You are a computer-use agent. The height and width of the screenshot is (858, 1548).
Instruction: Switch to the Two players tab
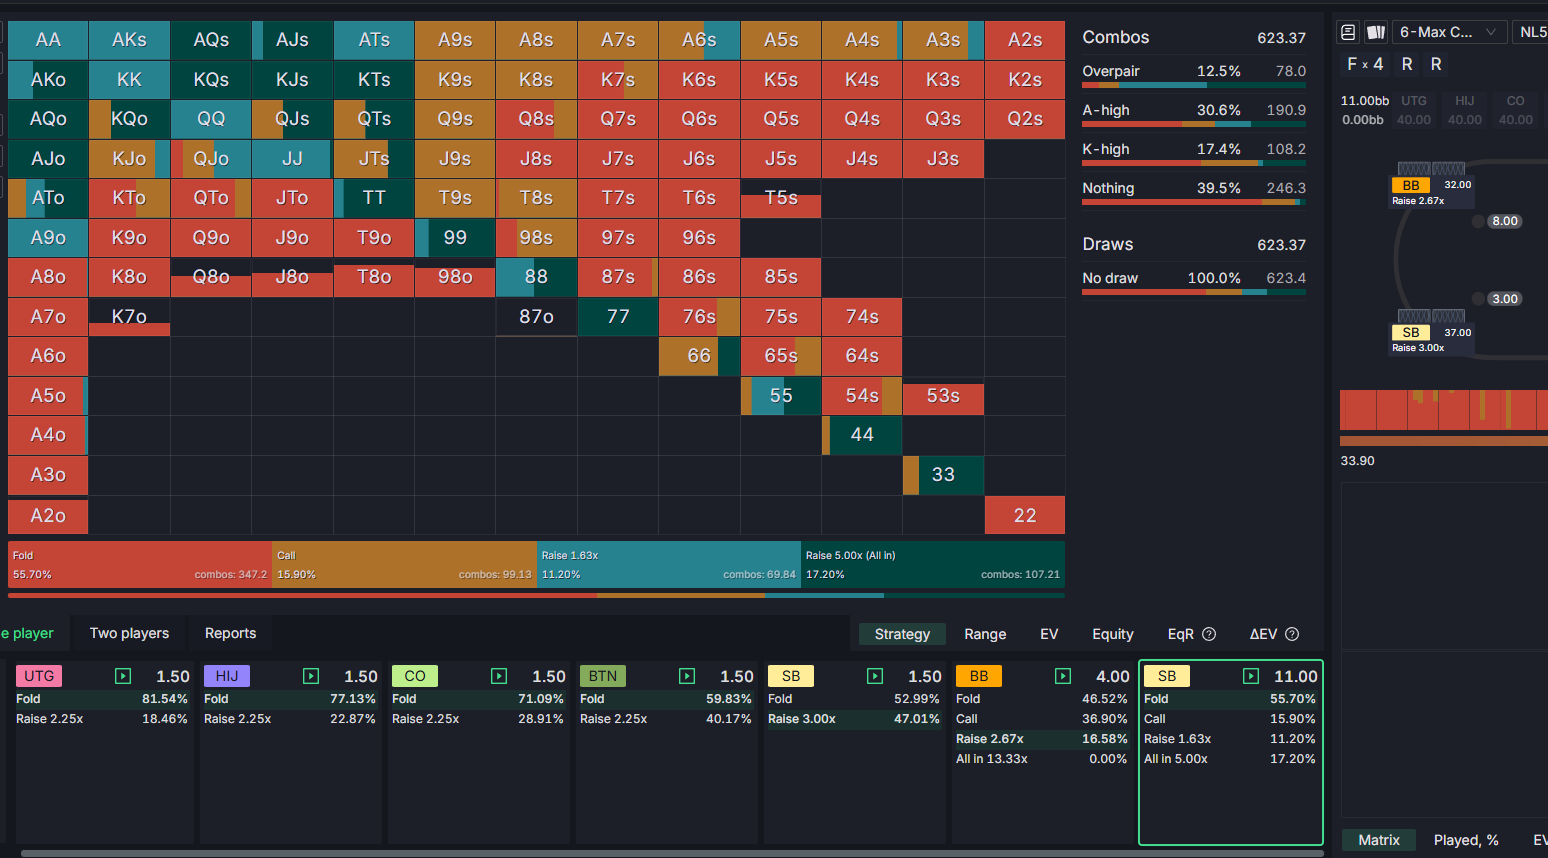click(129, 633)
